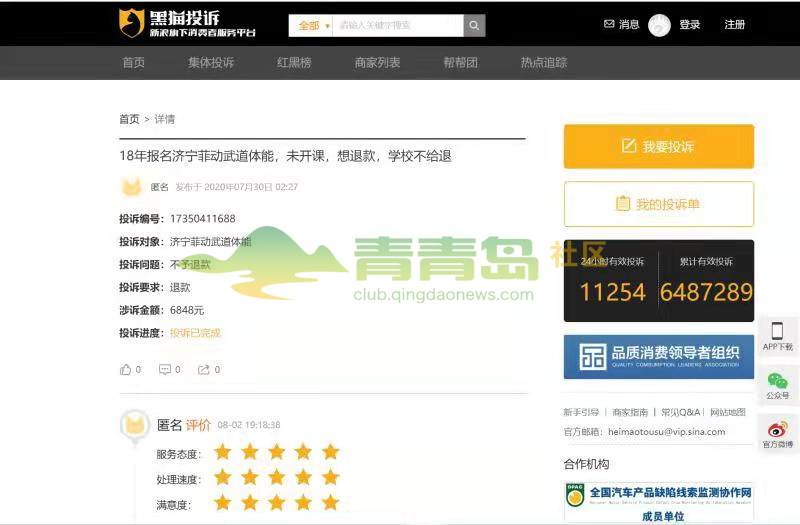The height and width of the screenshot is (525, 800).
Task: Click 6848元 amount value
Action: 187,310
